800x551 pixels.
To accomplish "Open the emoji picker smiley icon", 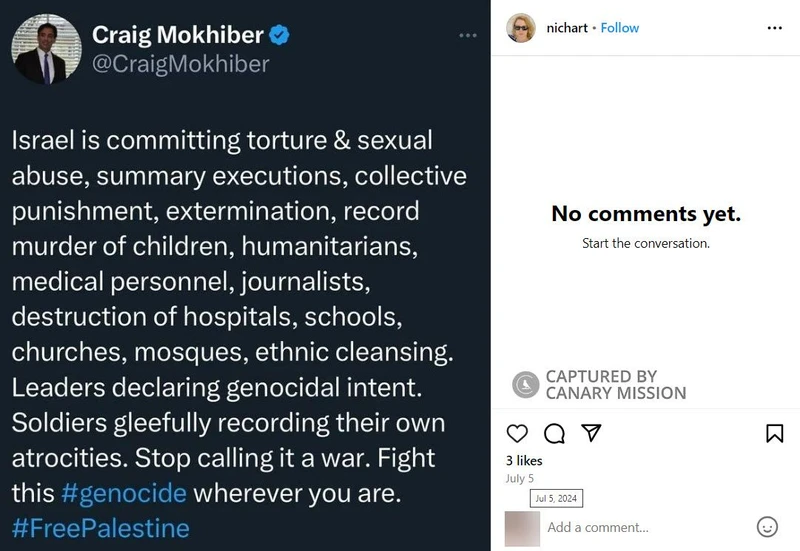I will (x=767, y=527).
